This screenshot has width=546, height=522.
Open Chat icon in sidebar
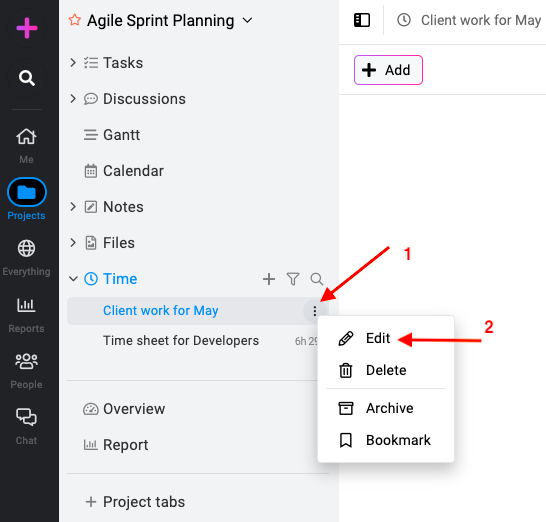(x=26, y=417)
